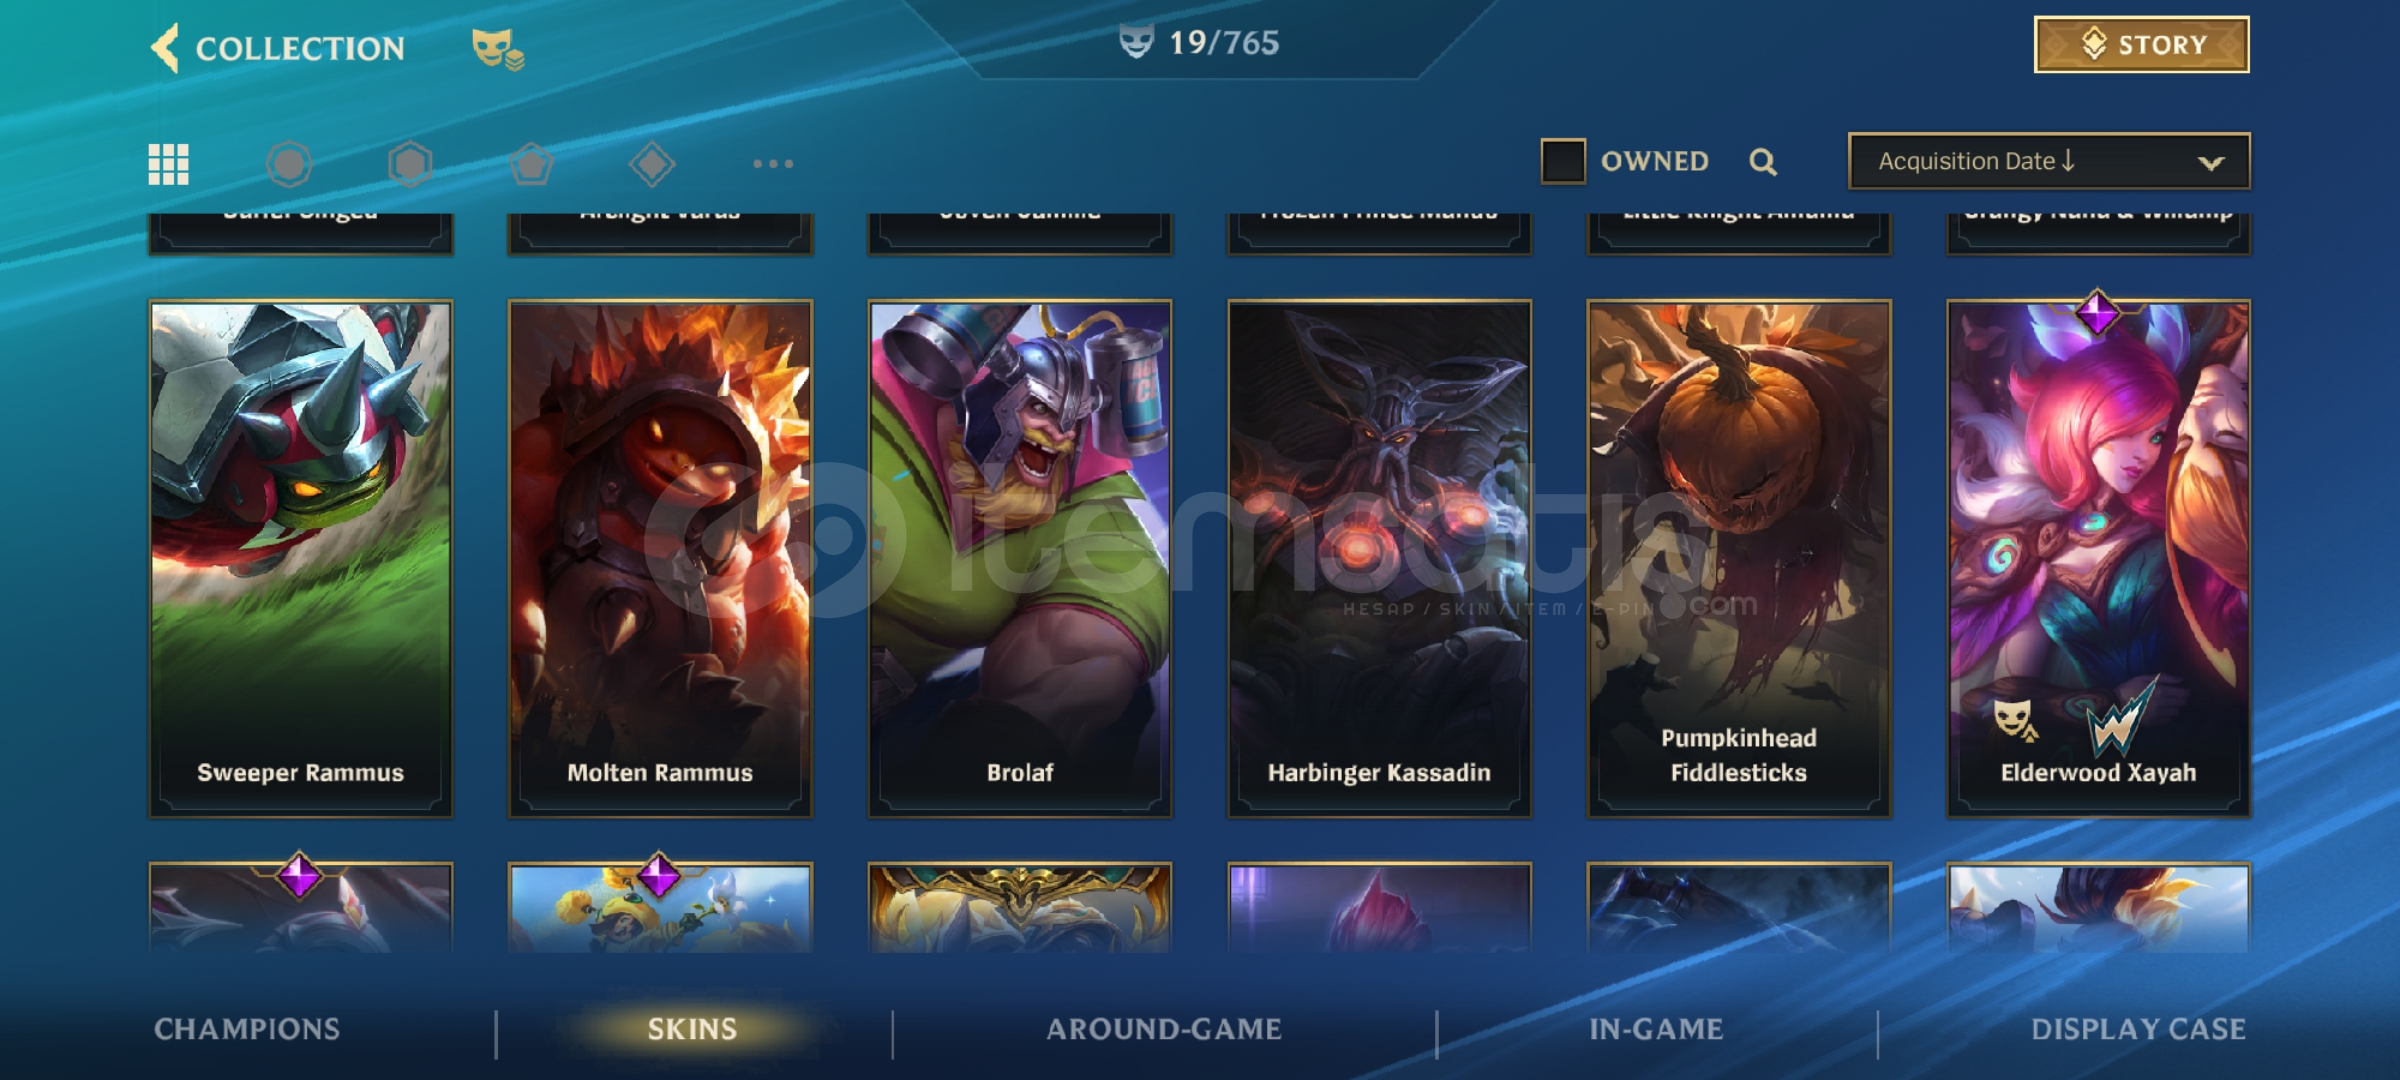Show more filters via three dots
The width and height of the screenshot is (2400, 1080).
[x=773, y=163]
